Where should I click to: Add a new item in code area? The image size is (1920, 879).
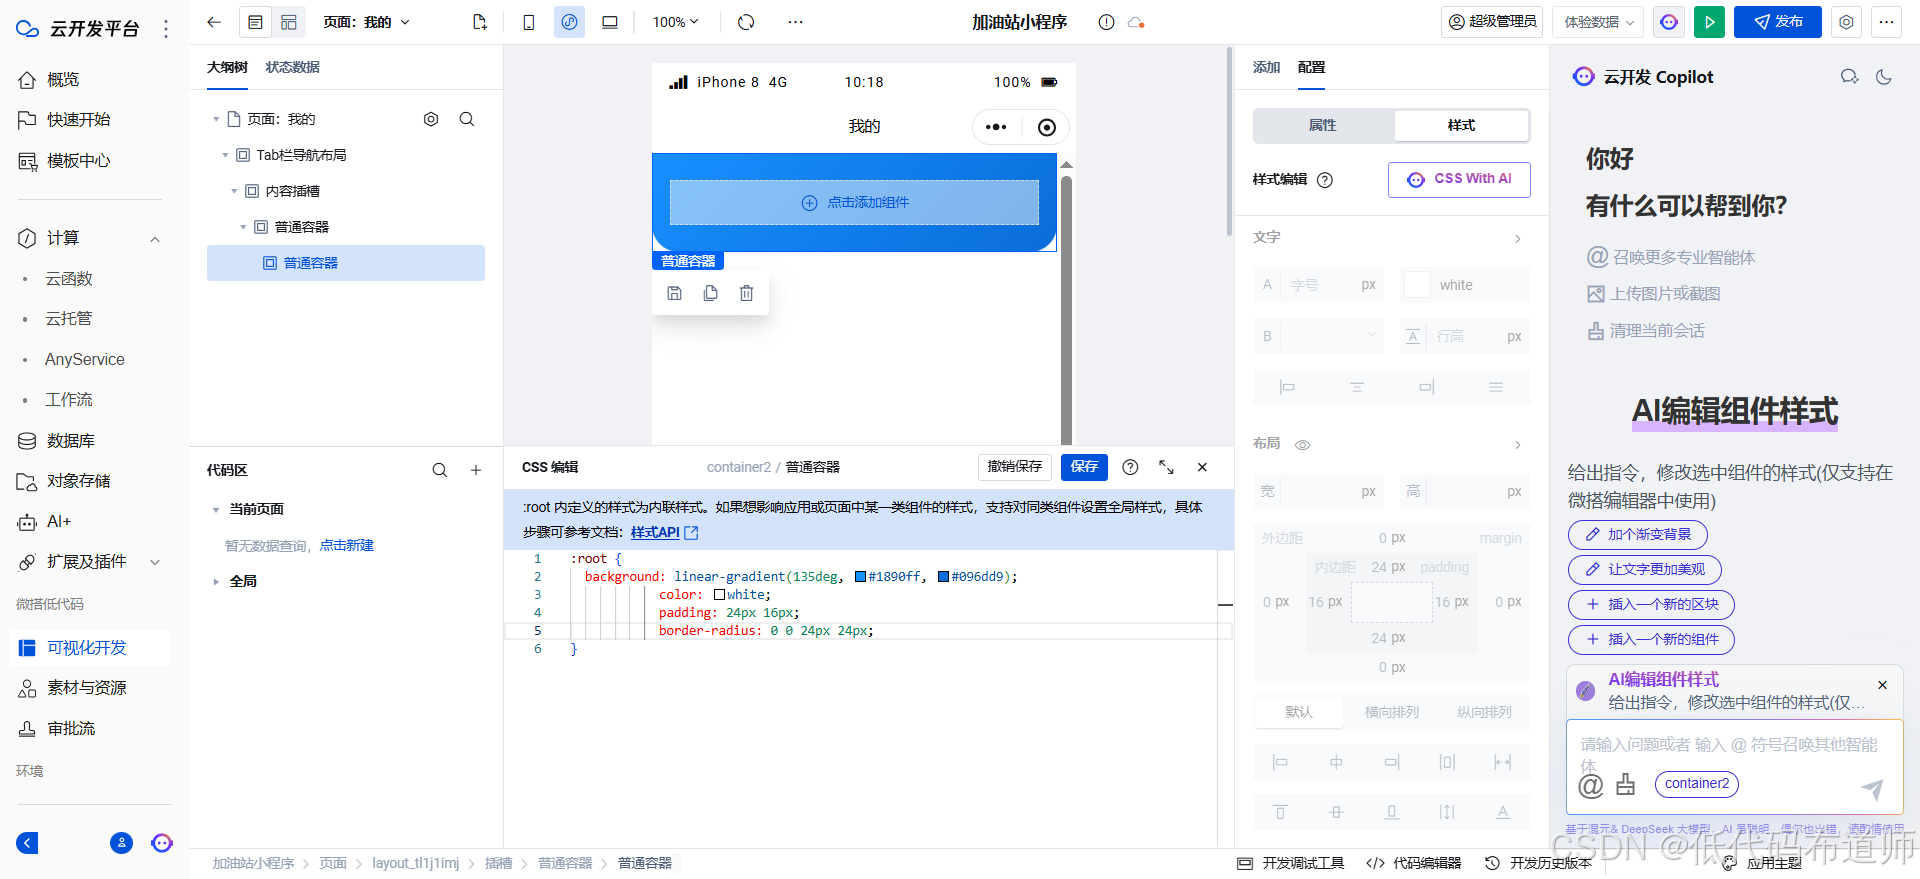476,470
